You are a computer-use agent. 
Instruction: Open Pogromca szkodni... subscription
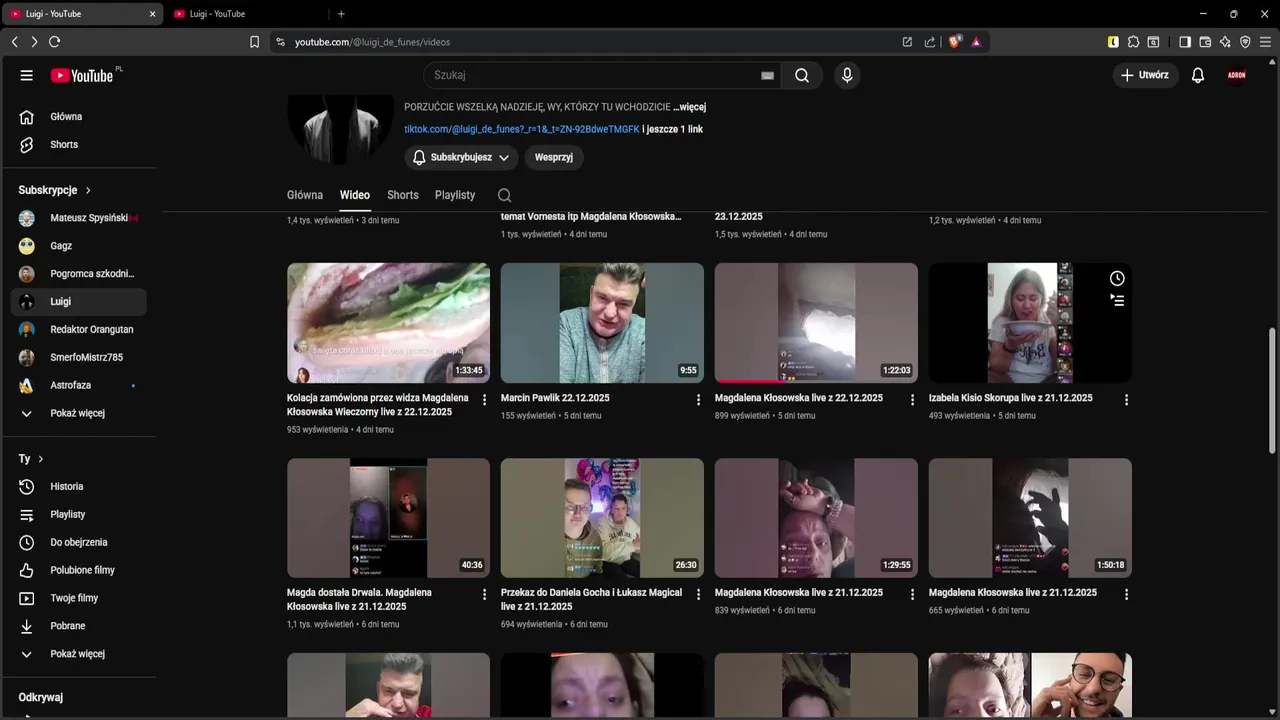78,273
